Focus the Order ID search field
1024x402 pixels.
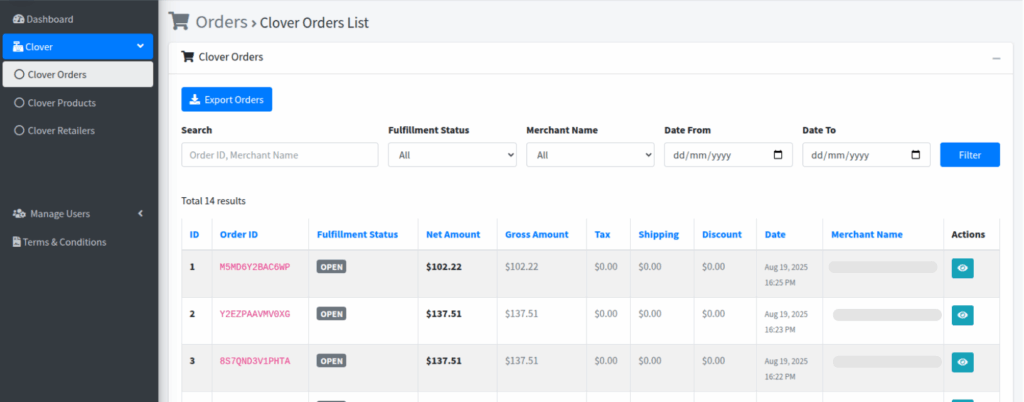280,155
